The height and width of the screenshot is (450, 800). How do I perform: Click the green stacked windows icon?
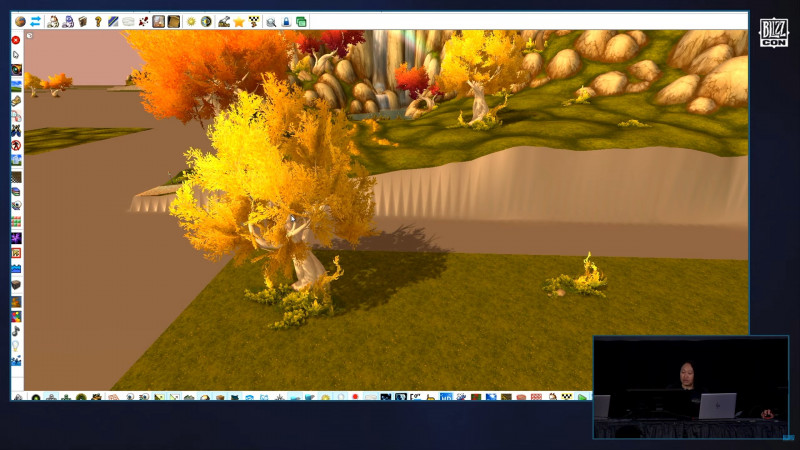pyautogui.click(x=301, y=21)
